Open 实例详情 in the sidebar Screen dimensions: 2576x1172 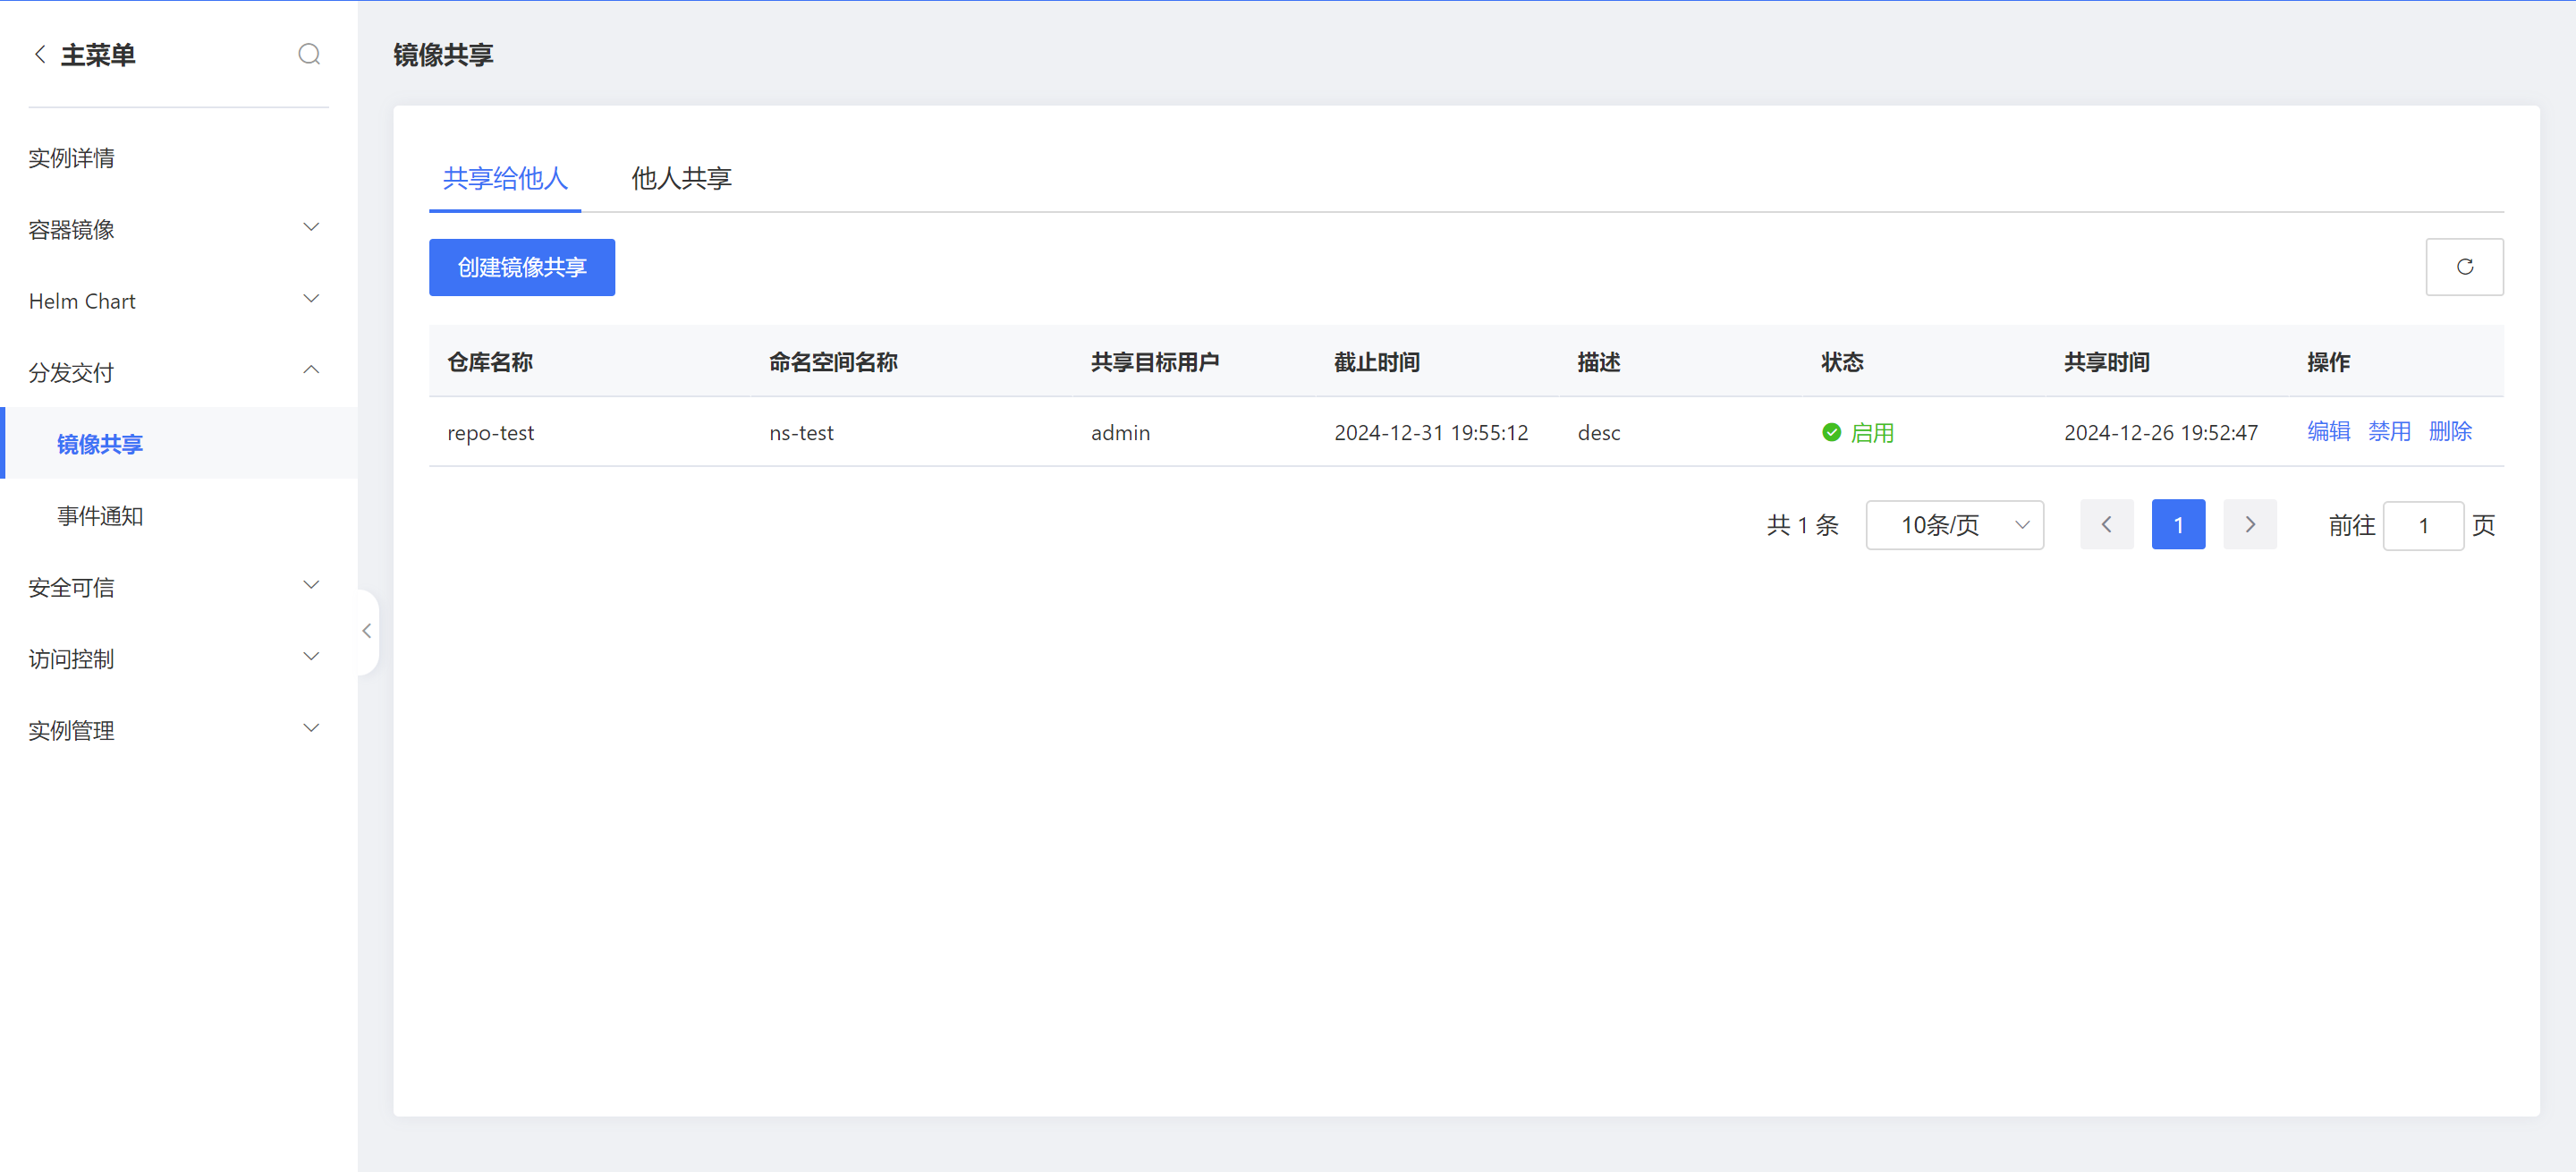point(71,157)
